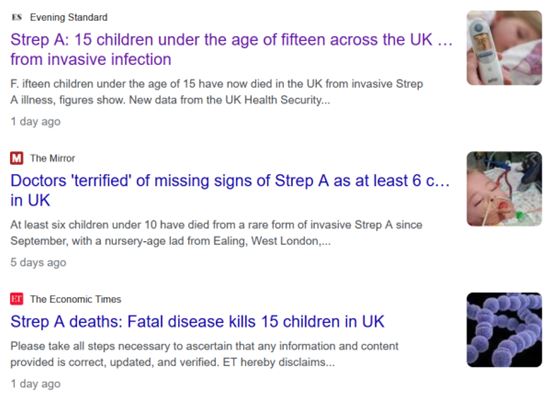Click '1 day ago' under Economic Times

(x=36, y=384)
